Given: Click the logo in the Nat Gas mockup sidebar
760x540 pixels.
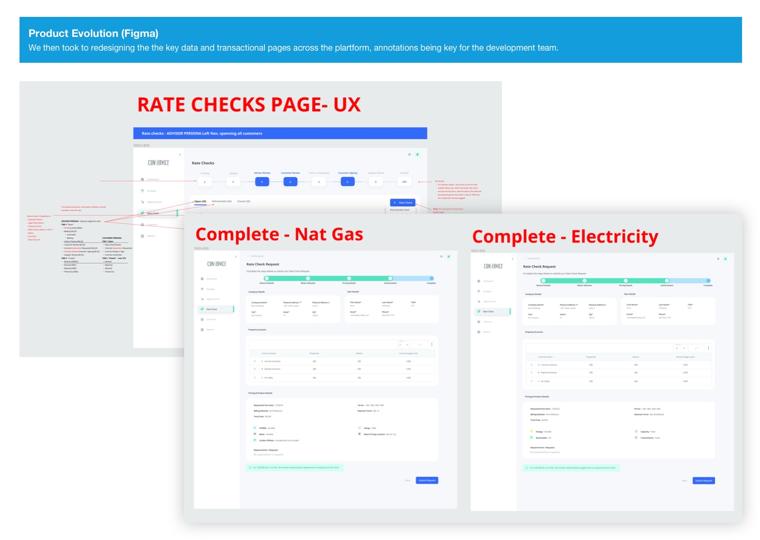Looking at the screenshot, I should pos(216,264).
